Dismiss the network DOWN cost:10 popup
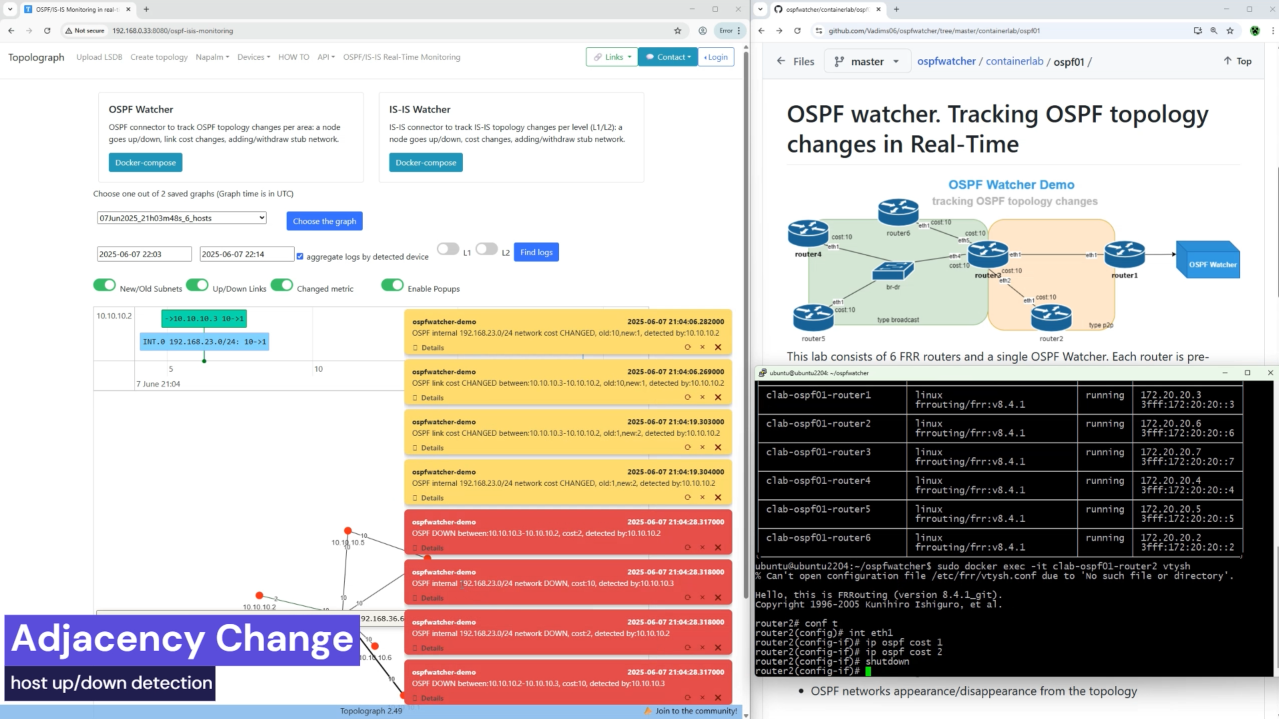The image size is (1279, 719). (x=717, y=597)
